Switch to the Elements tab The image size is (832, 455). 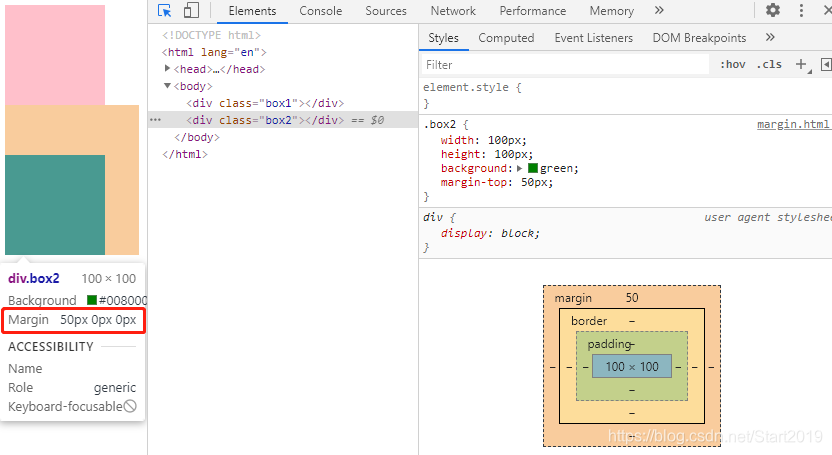[252, 11]
